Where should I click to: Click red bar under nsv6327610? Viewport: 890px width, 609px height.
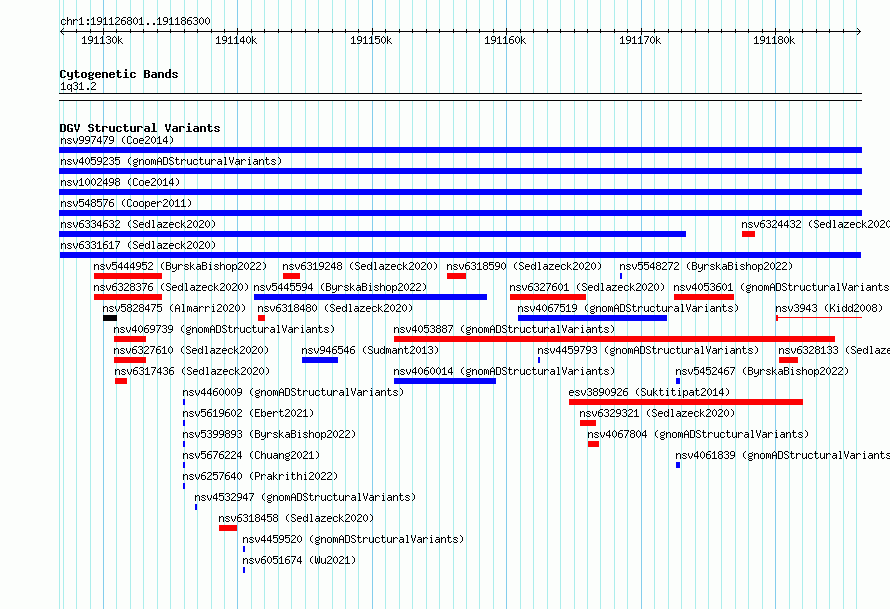(x=130, y=360)
